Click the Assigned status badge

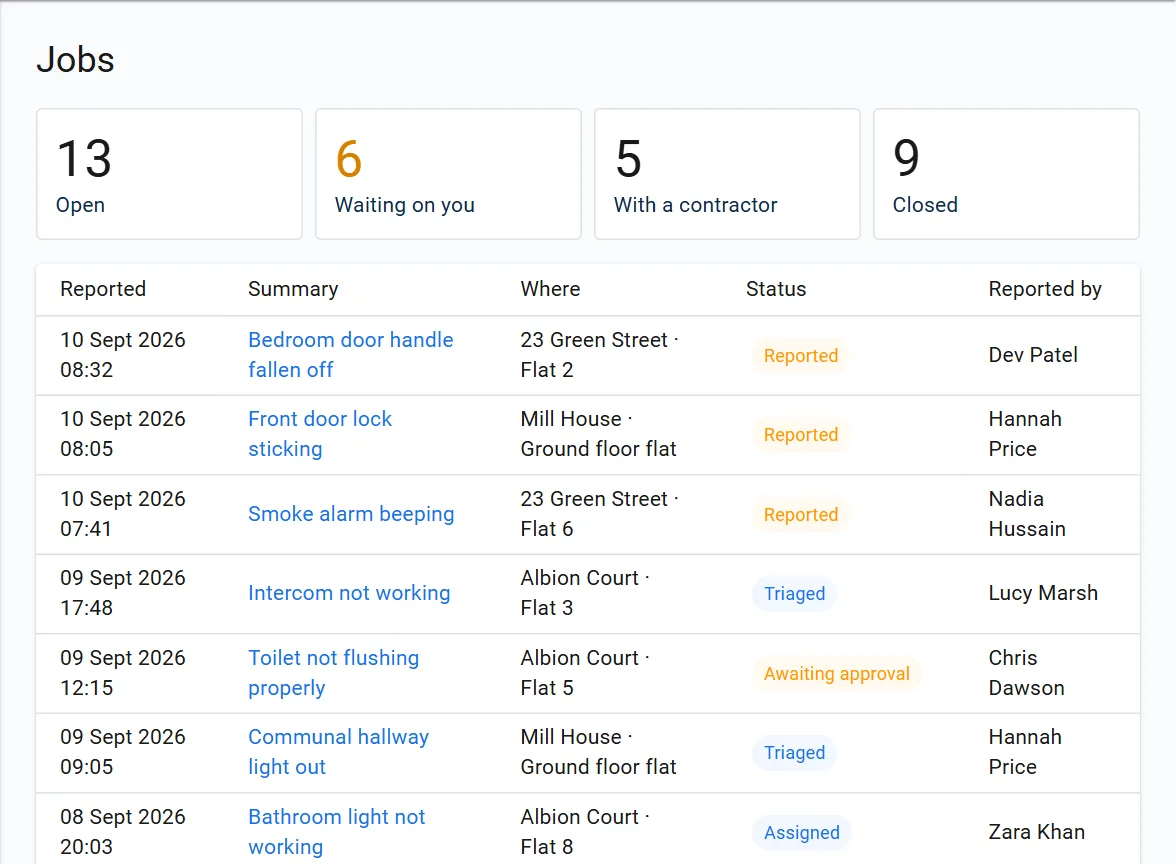point(802,832)
